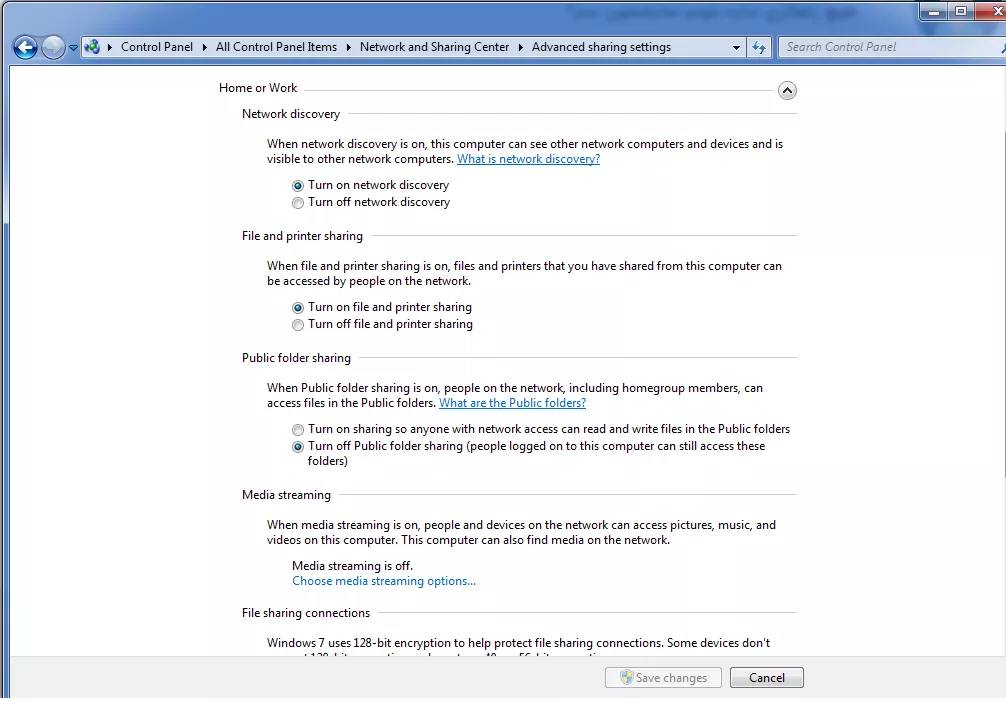Image resolution: width=1006 pixels, height=701 pixels.
Task: Click the Home or Work heading
Action: 258,88
